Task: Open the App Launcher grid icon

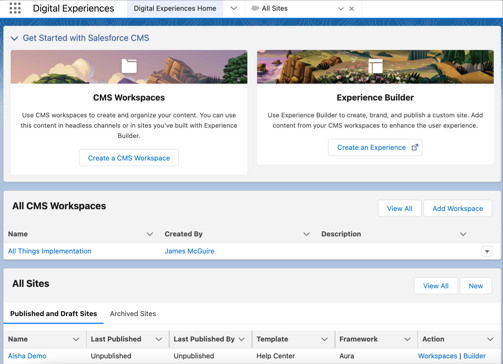Action: [15, 8]
